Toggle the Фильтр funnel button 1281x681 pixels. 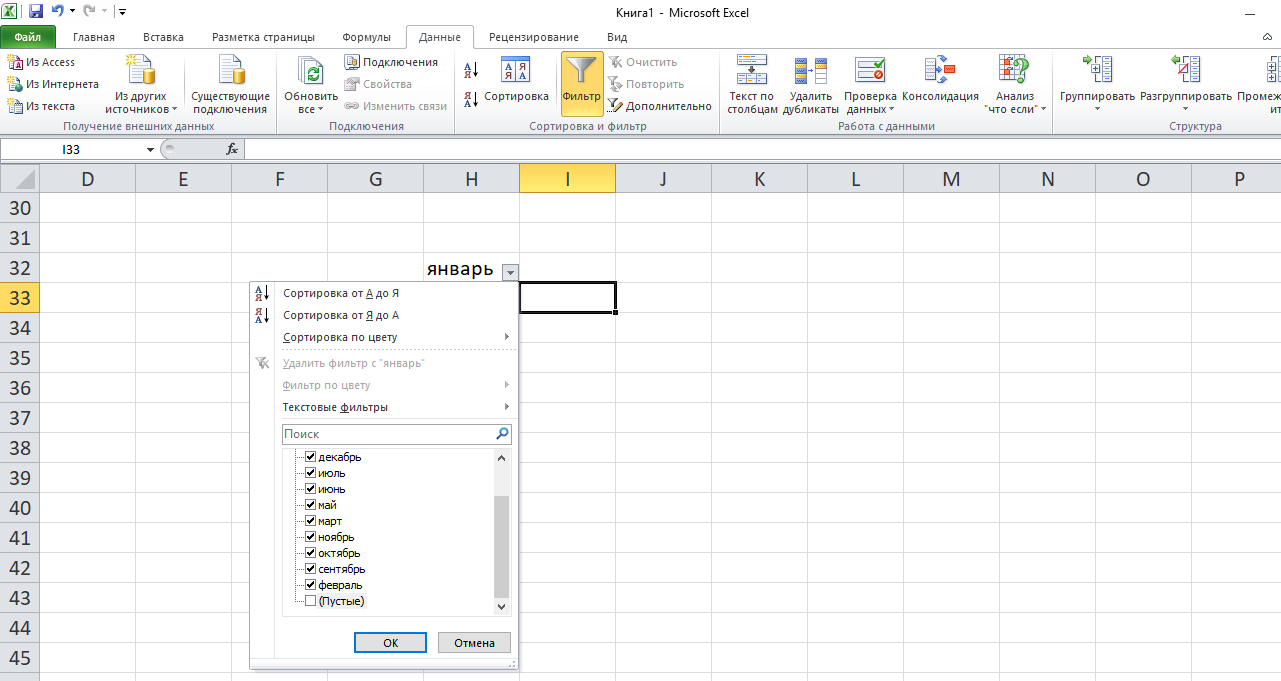[x=582, y=84]
